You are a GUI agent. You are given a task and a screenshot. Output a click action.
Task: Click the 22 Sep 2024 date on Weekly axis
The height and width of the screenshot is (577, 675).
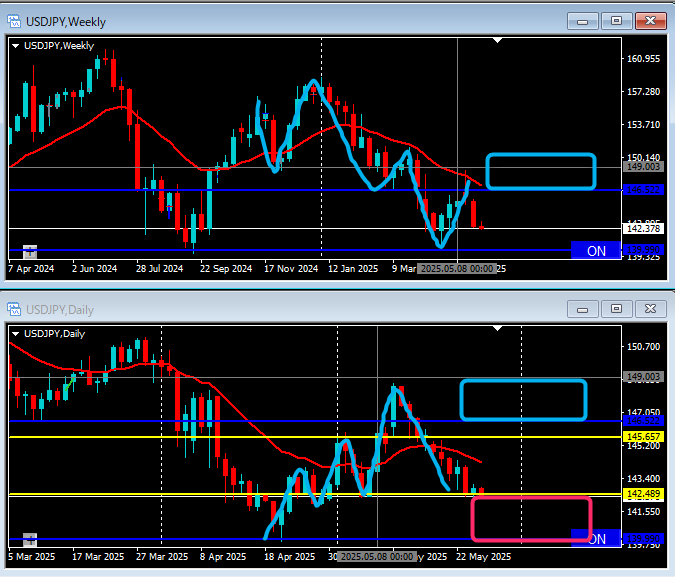click(226, 269)
